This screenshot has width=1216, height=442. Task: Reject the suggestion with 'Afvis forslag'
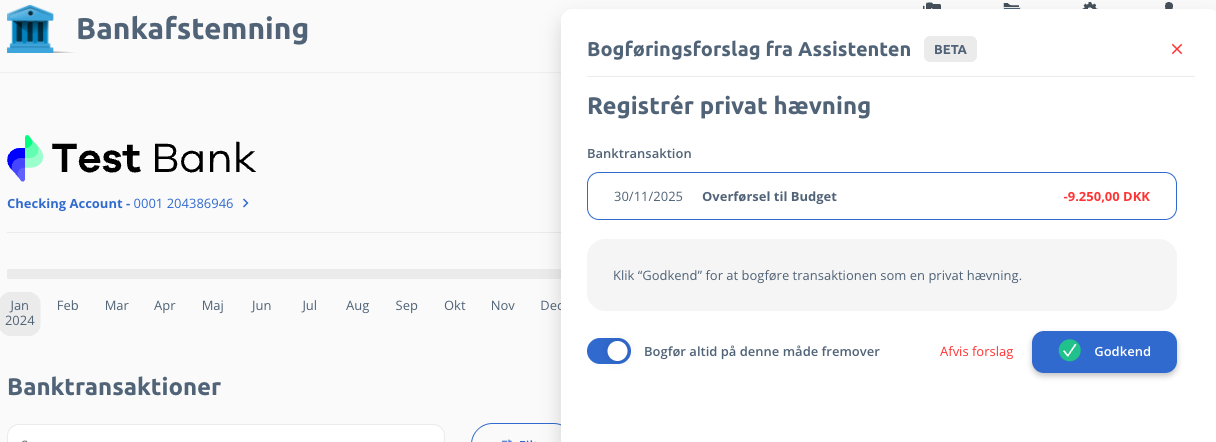(976, 351)
